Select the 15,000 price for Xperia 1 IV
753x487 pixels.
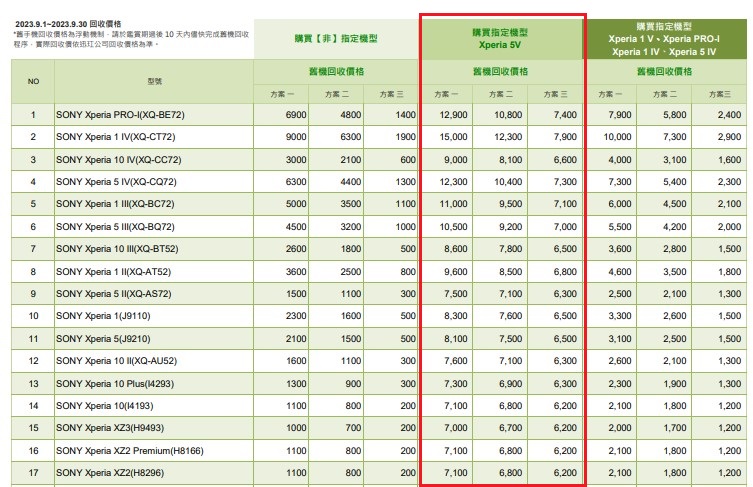[x=453, y=137]
